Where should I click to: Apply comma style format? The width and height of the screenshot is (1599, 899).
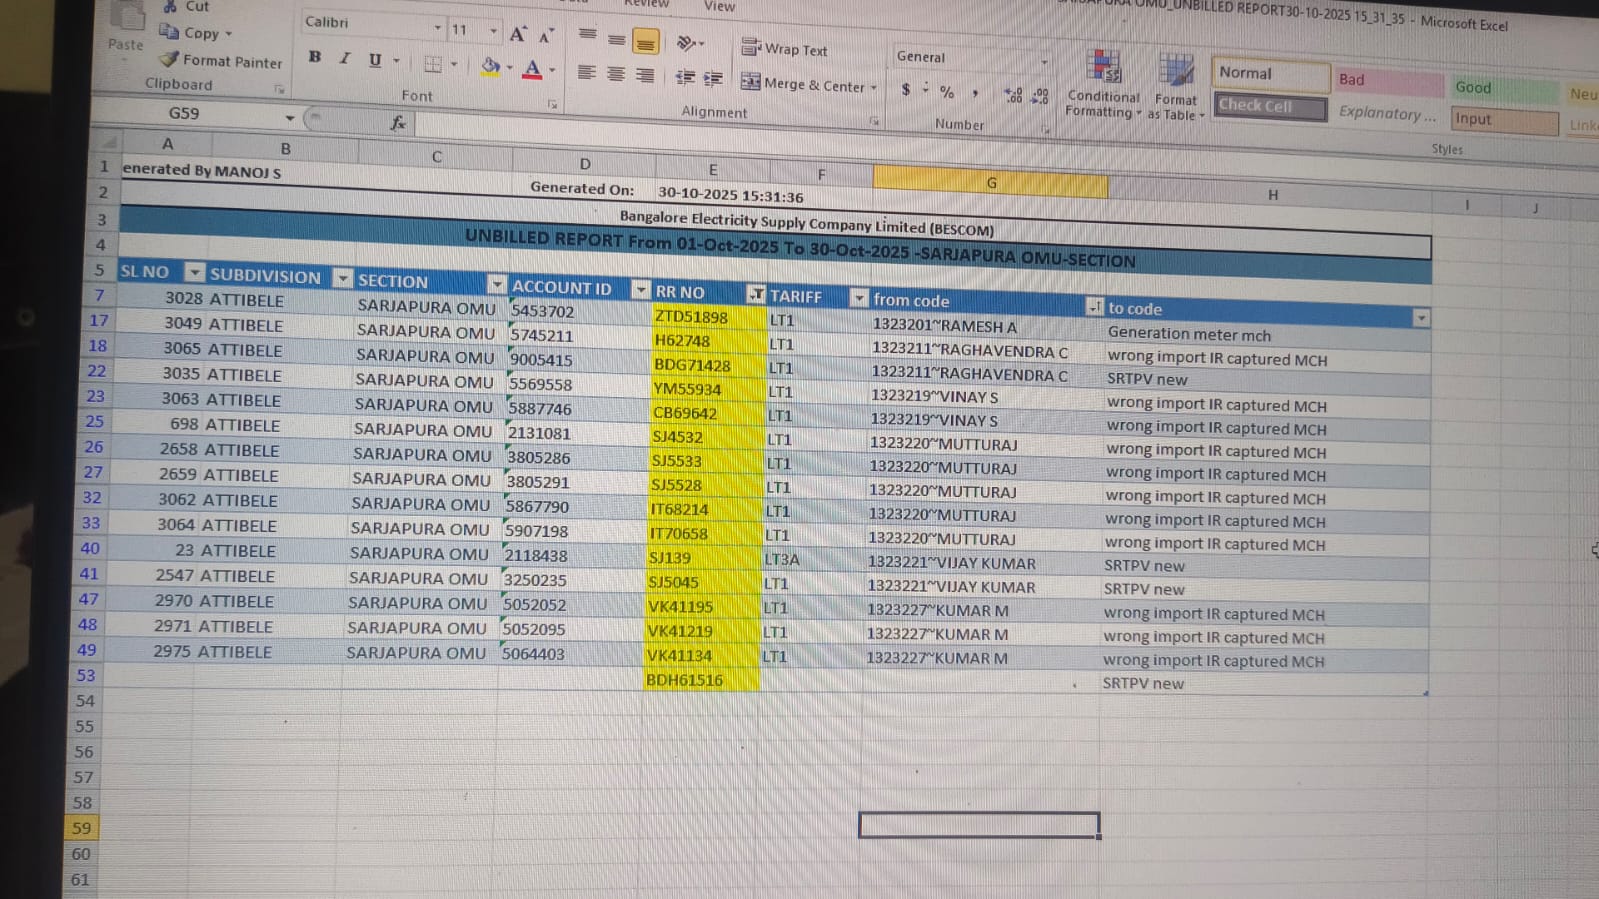click(x=975, y=93)
